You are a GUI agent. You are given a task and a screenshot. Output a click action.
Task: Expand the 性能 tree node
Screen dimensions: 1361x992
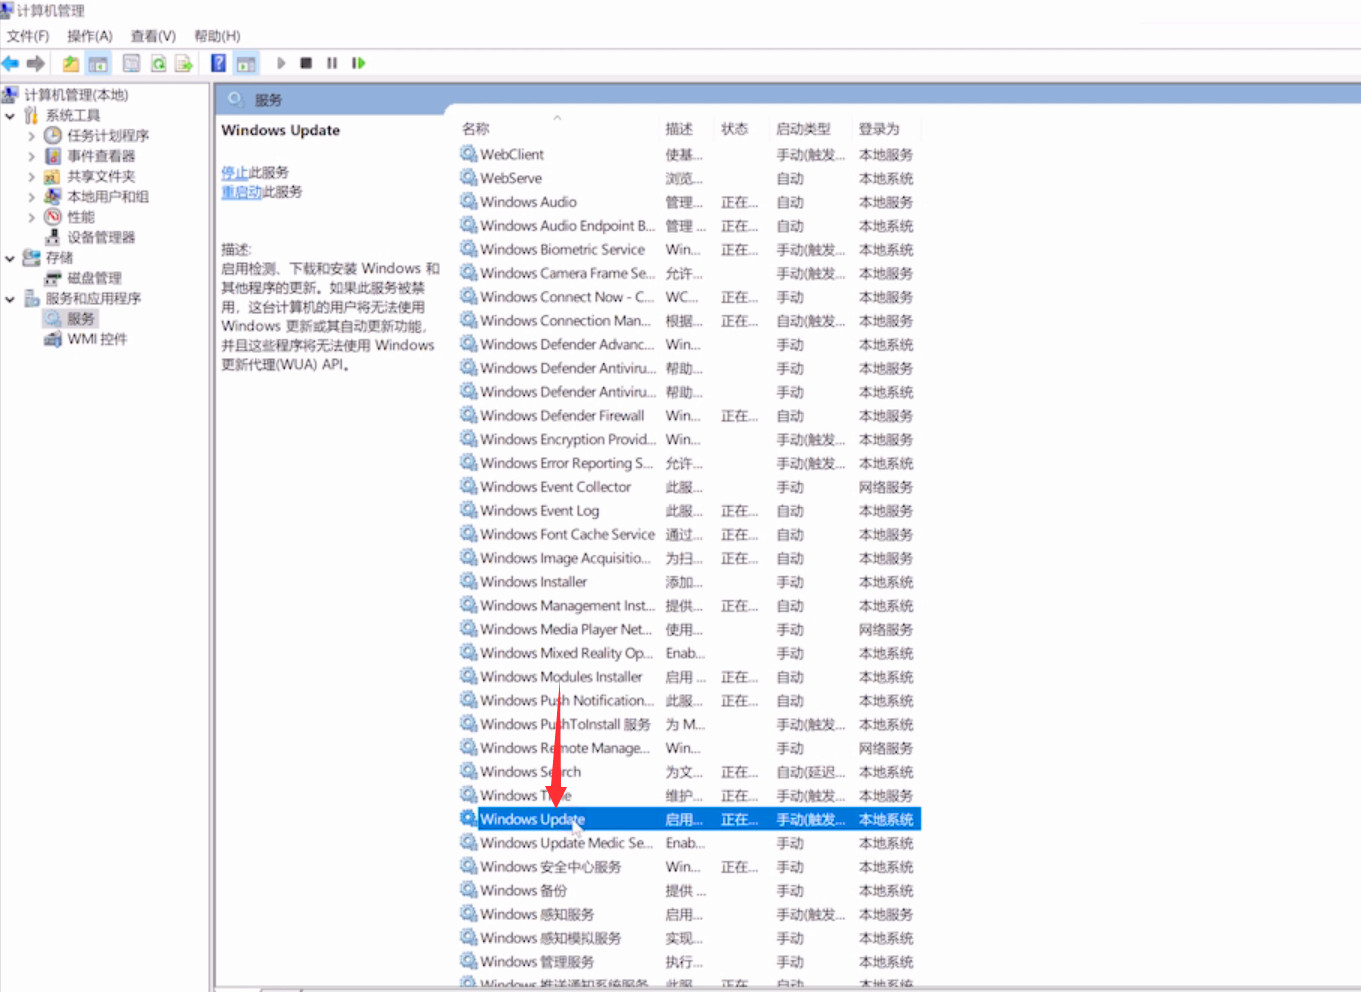[x=31, y=217]
